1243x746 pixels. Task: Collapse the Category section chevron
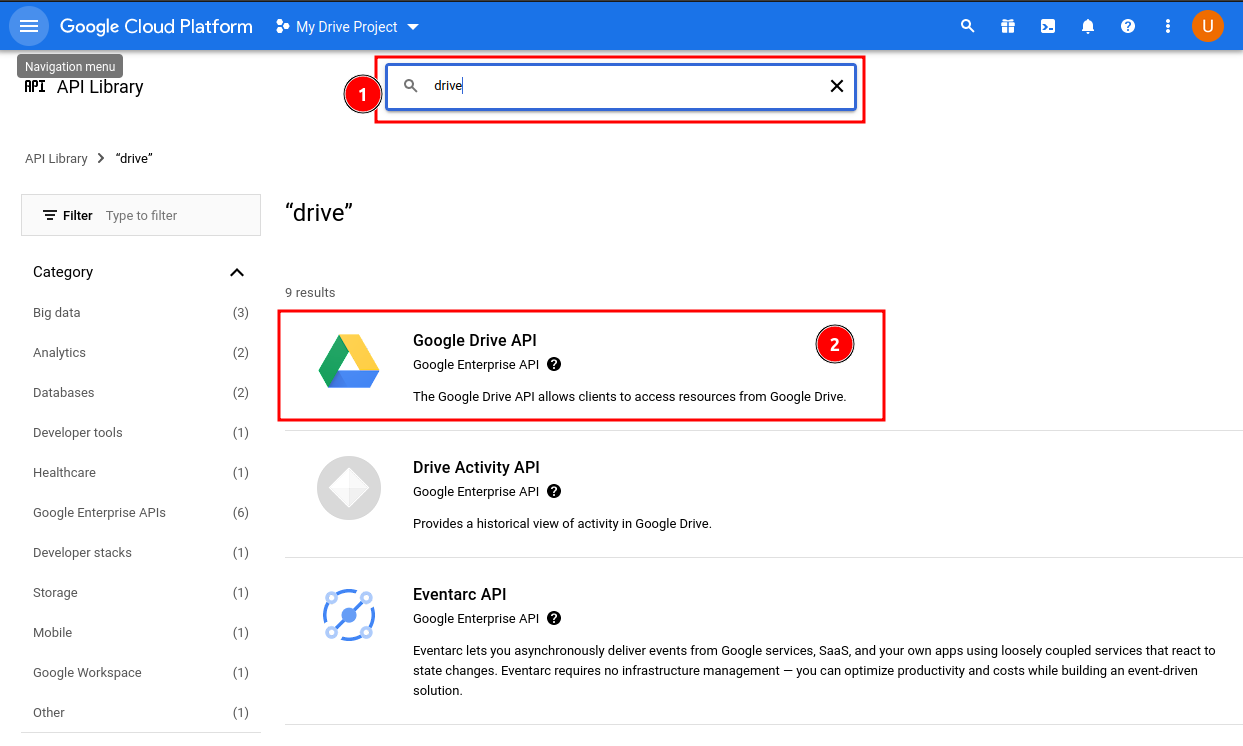click(237, 272)
